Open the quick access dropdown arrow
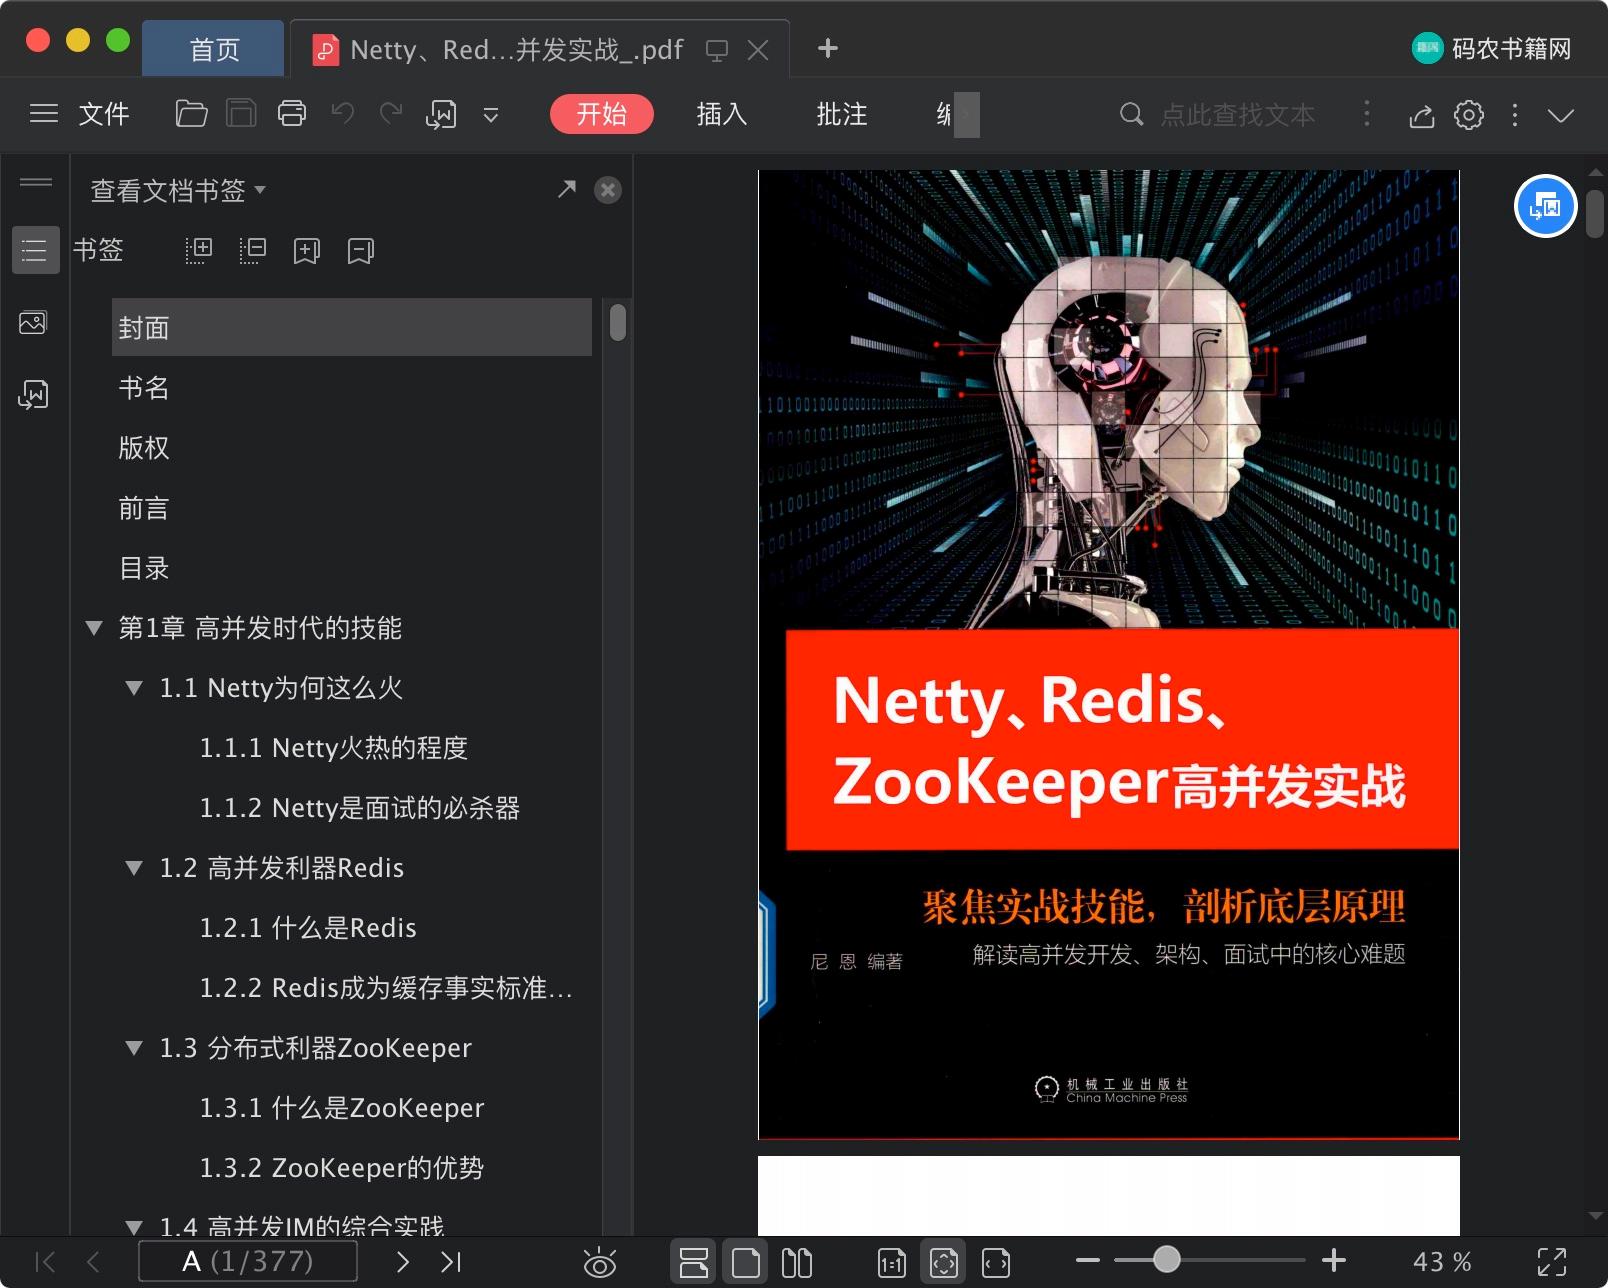The height and width of the screenshot is (1288, 1608). (x=491, y=115)
